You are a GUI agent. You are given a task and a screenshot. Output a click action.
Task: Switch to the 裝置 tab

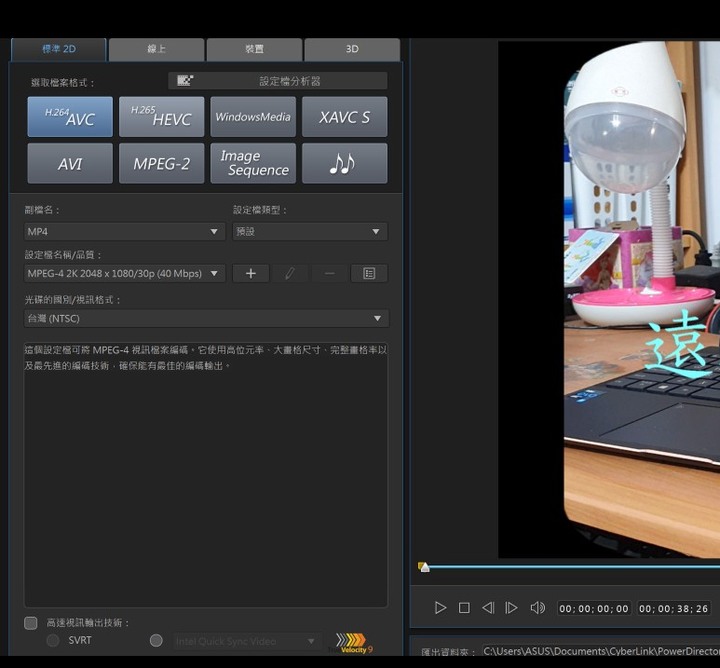(254, 49)
